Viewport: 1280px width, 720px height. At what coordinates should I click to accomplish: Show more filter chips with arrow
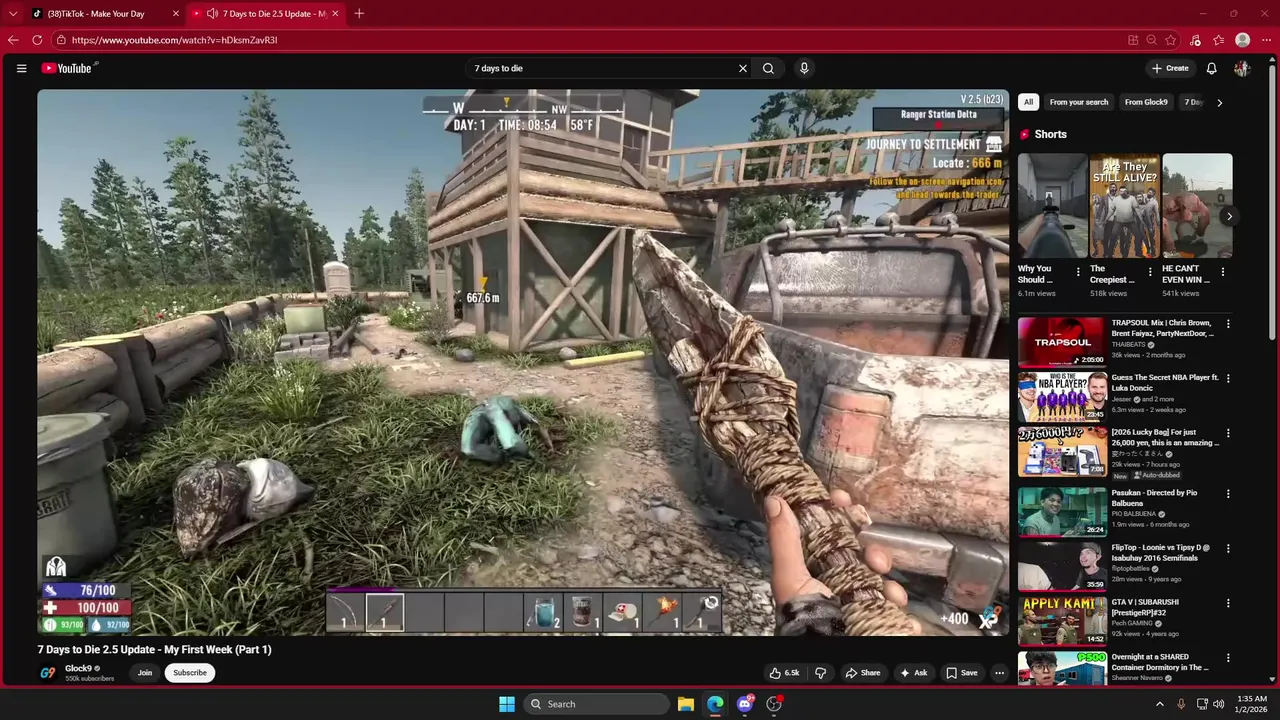click(x=1219, y=102)
